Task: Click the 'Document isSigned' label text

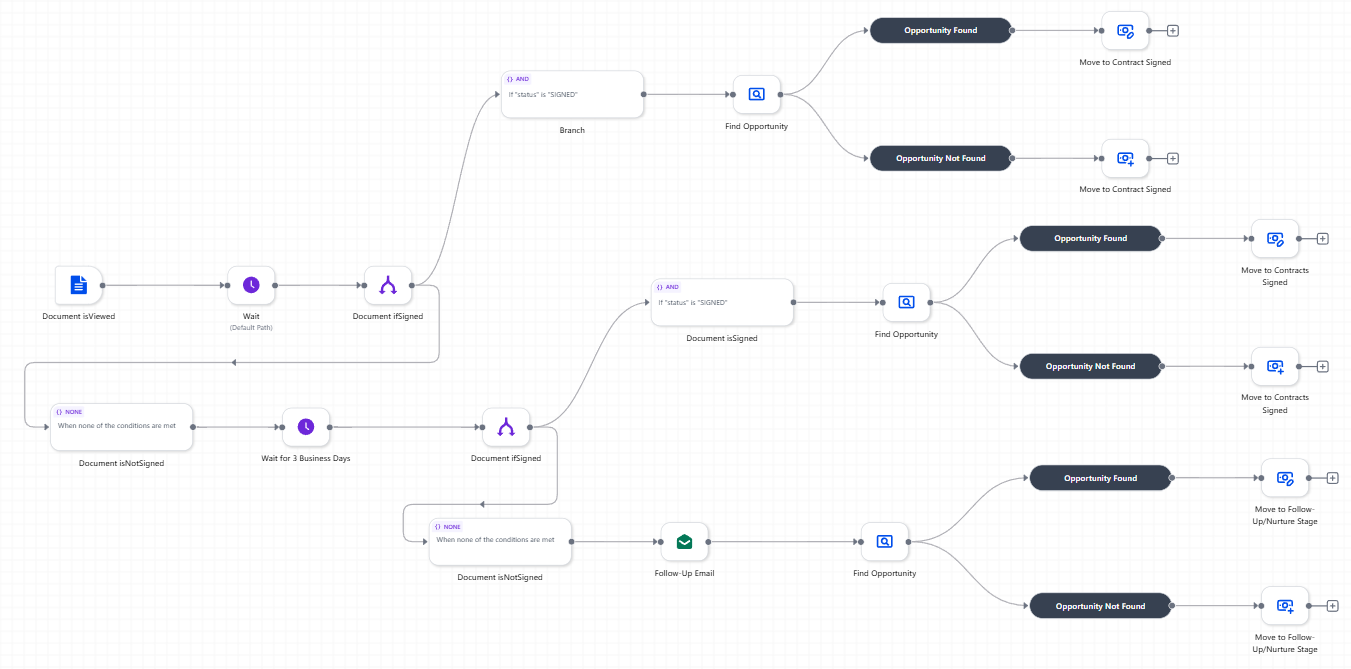Action: (722, 338)
